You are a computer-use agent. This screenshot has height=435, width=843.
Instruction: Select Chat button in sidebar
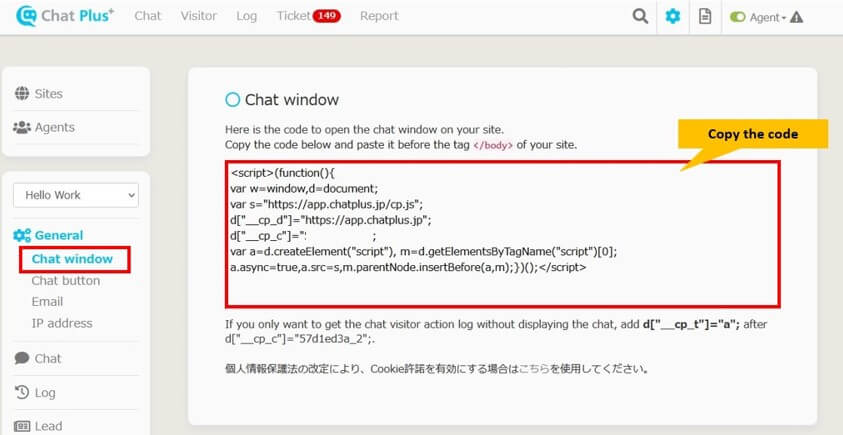coord(66,281)
